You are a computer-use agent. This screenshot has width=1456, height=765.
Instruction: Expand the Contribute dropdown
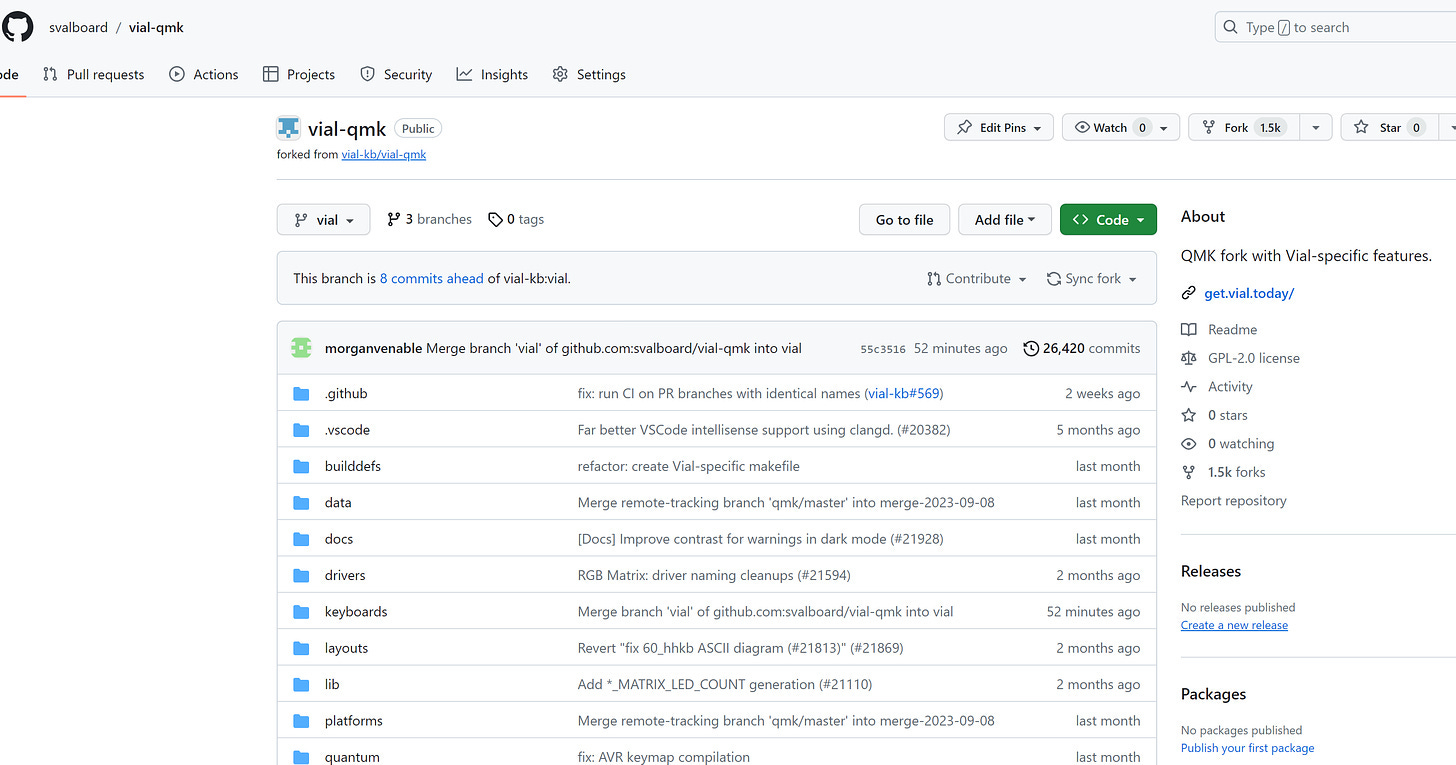click(977, 279)
